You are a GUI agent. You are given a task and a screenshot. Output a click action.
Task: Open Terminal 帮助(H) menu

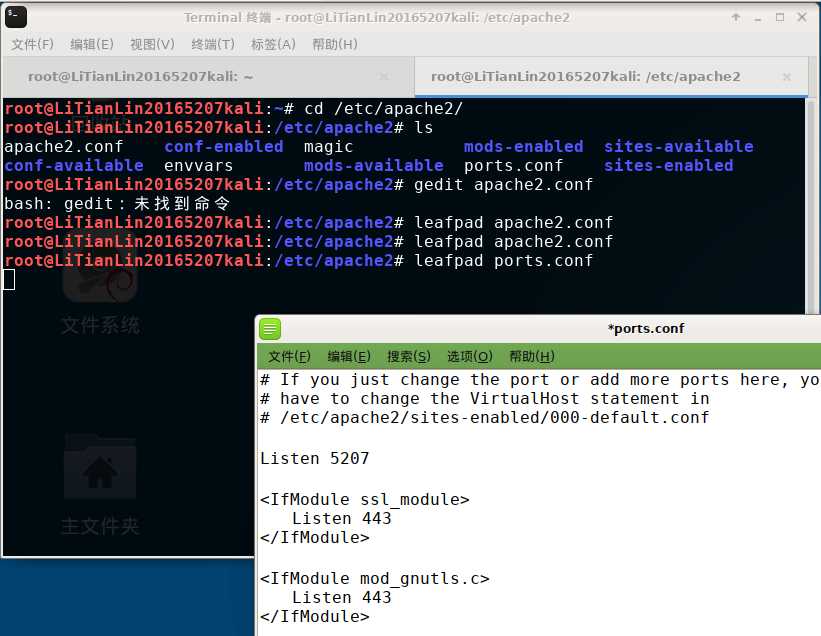(335, 44)
